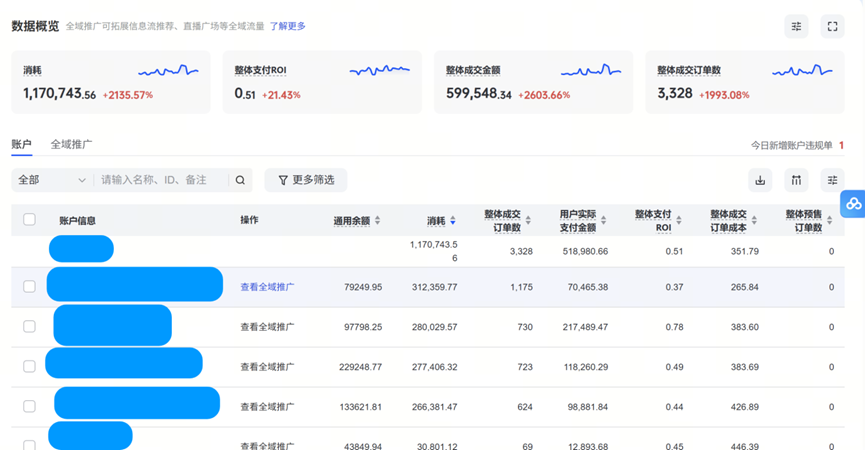This screenshot has width=865, height=450.
Task: Check the second account row checkbox
Action: (x=29, y=327)
